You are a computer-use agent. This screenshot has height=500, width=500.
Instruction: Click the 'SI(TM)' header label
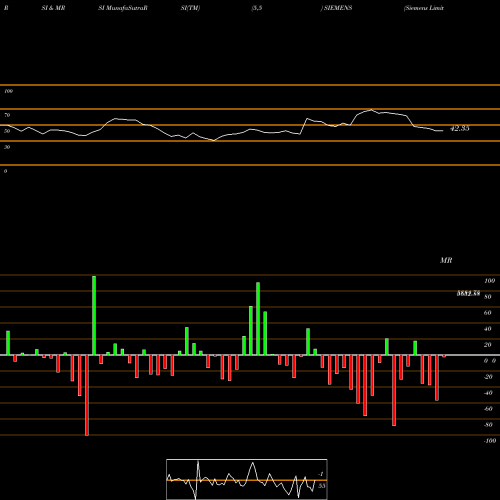[x=190, y=8]
